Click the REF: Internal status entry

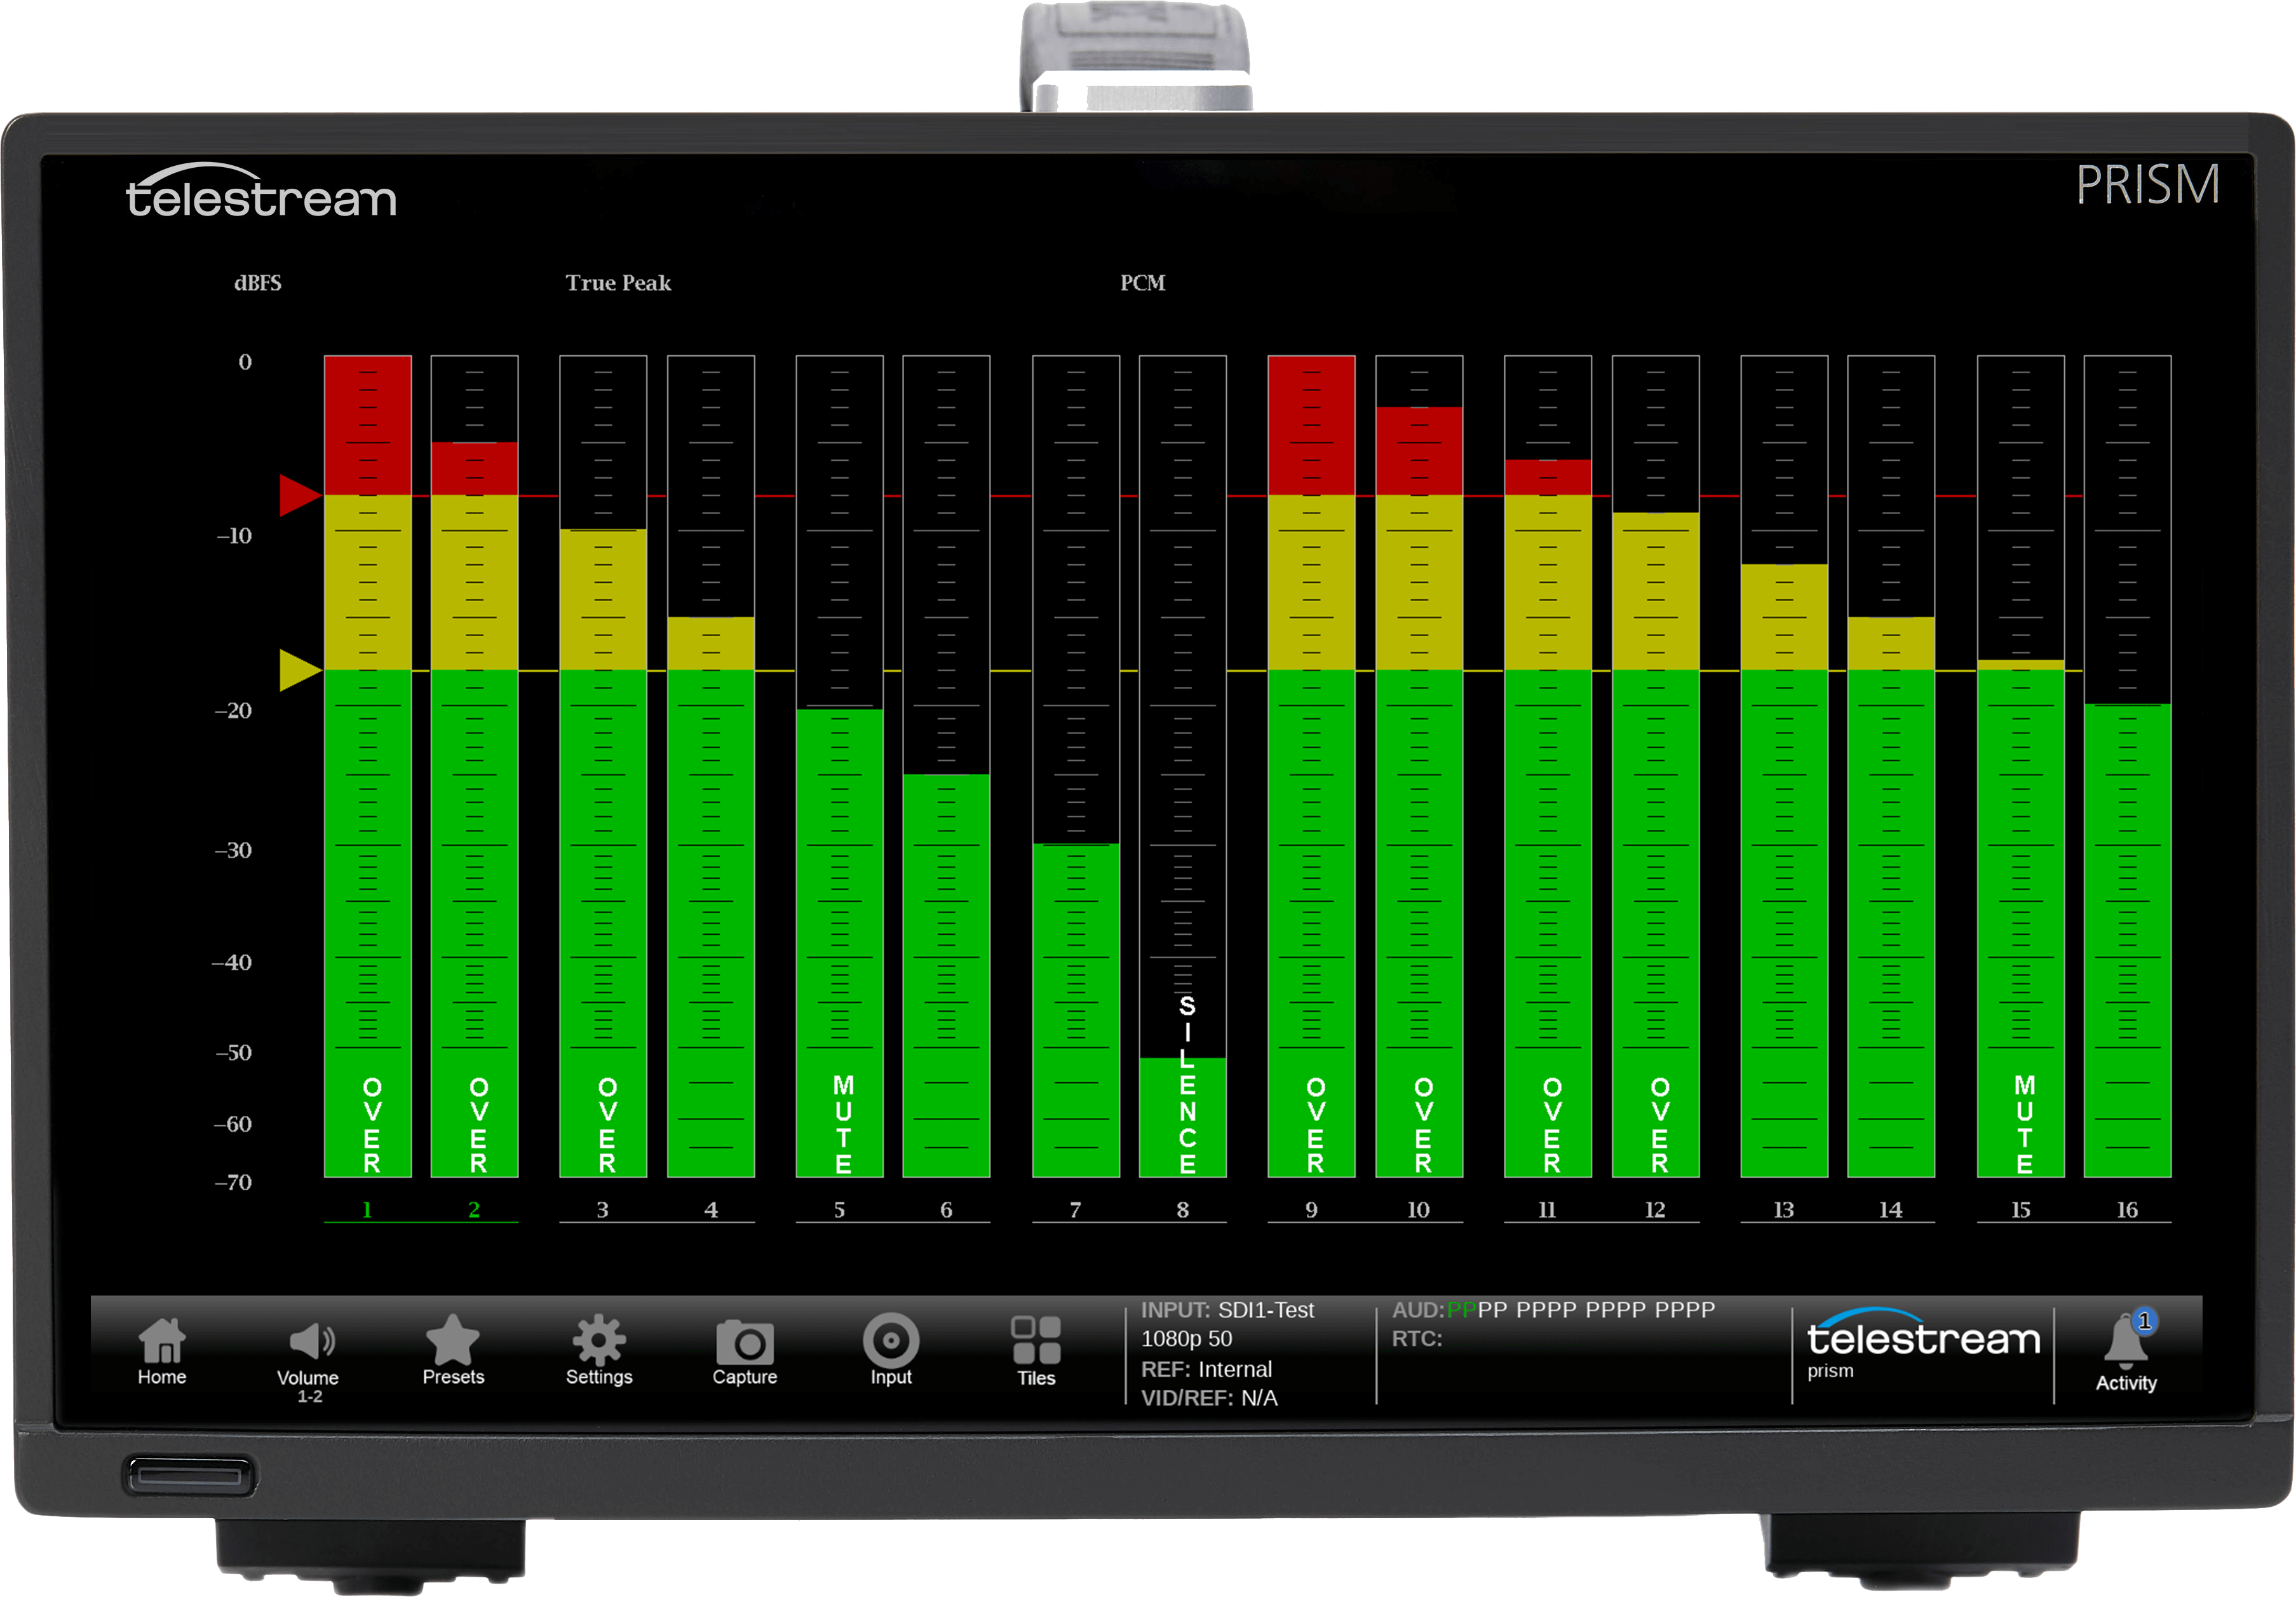(1206, 1369)
